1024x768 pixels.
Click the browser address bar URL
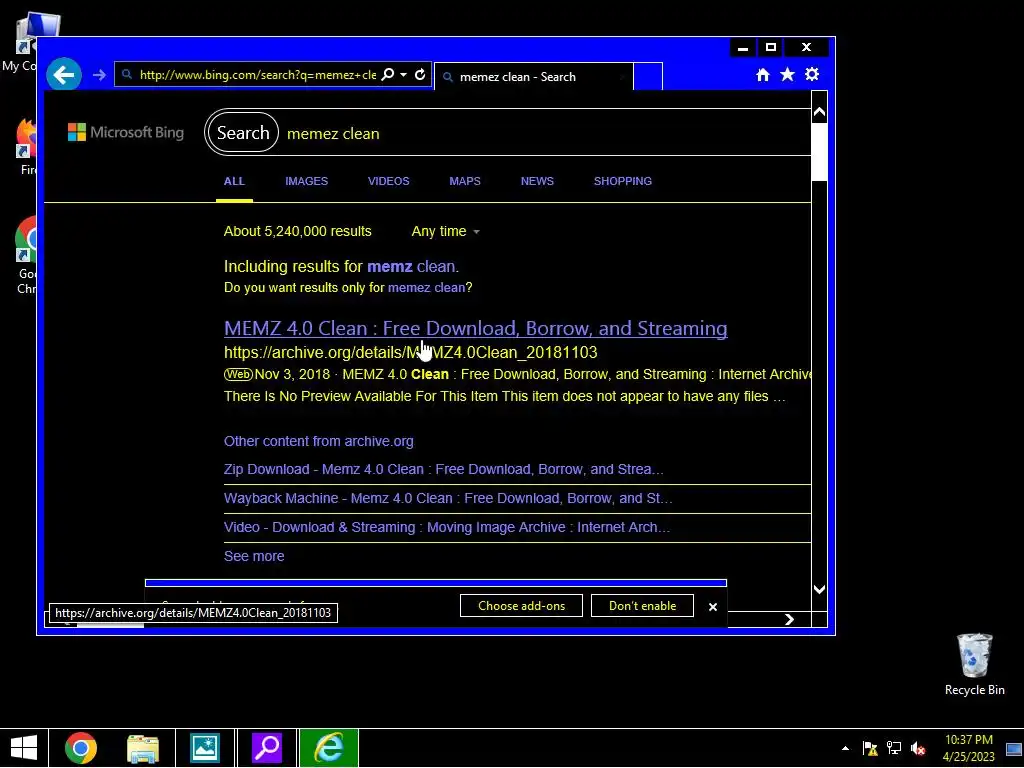tap(258, 74)
